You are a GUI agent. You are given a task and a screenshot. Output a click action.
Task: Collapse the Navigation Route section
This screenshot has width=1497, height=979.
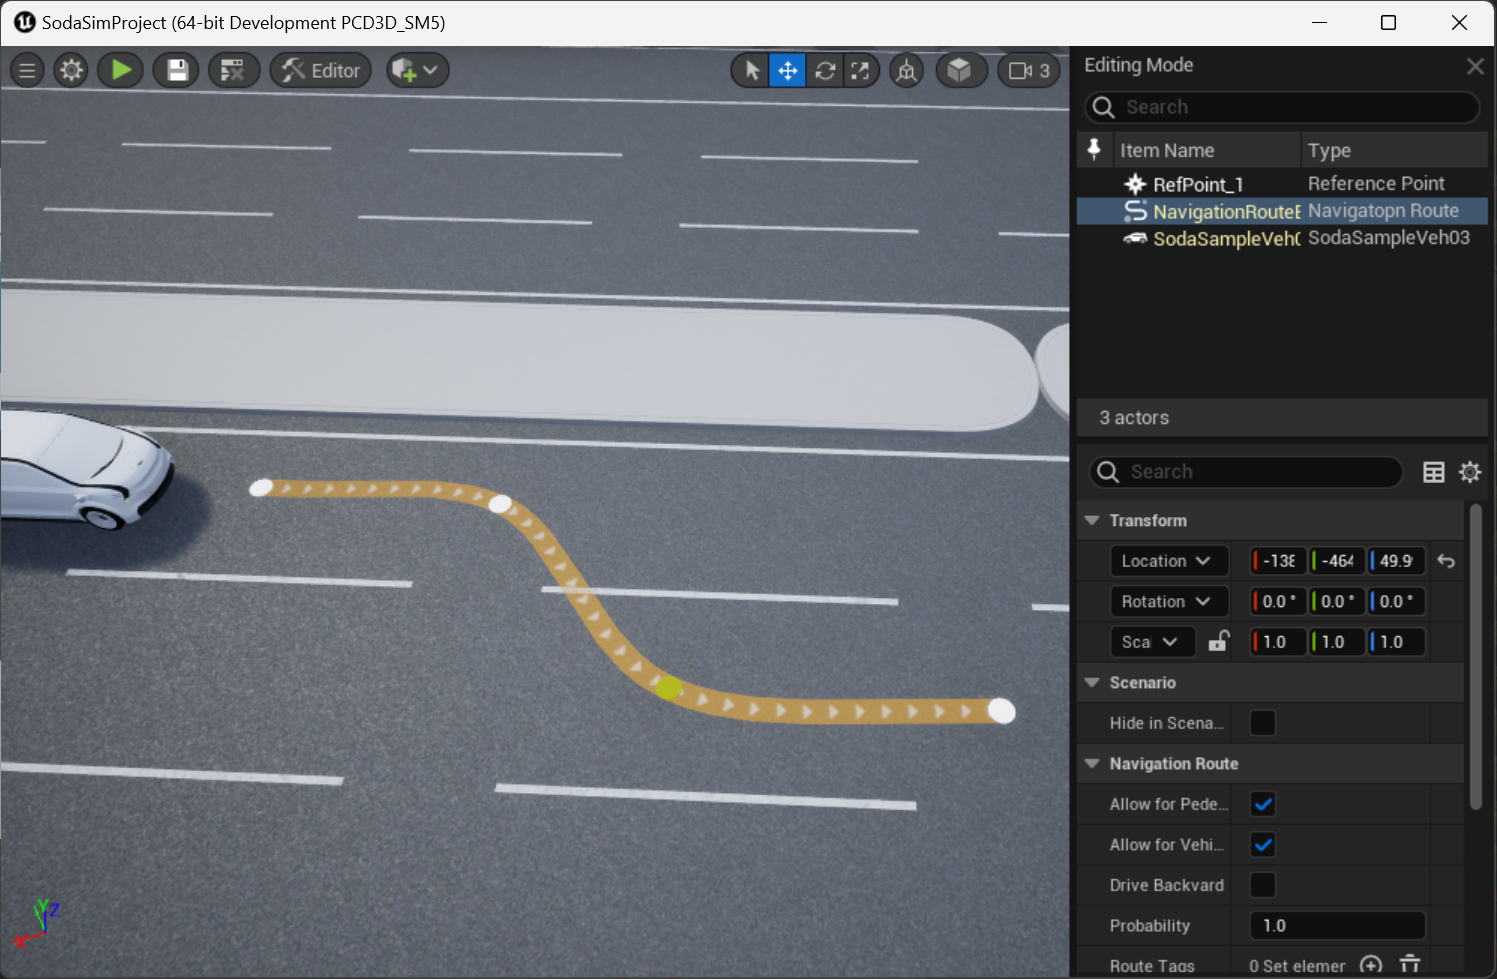click(1092, 764)
